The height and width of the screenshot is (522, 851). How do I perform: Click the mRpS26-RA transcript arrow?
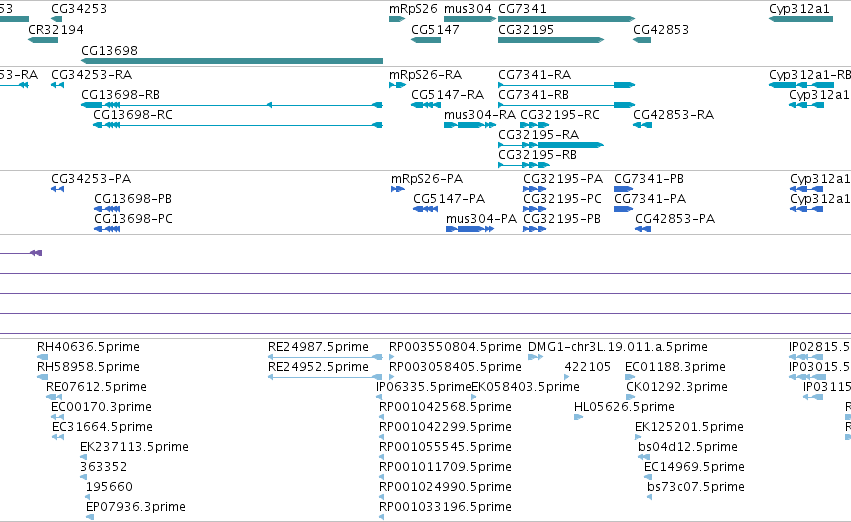tap(397, 85)
